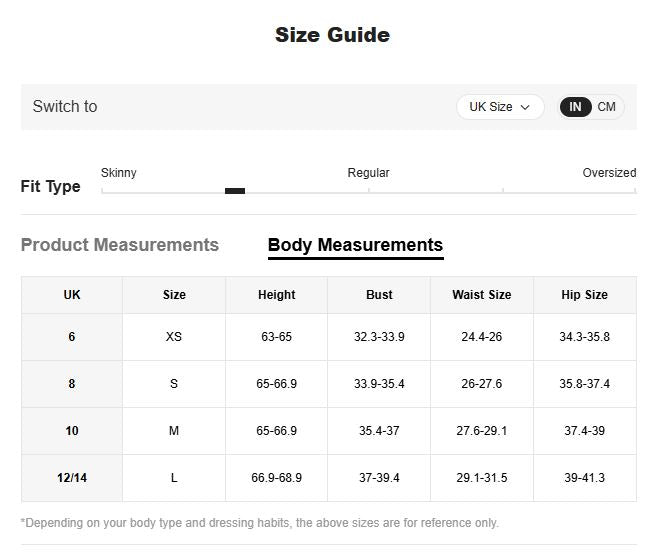The height and width of the screenshot is (558, 661).
Task: Open the Product Measurements tab
Action: coord(119,245)
